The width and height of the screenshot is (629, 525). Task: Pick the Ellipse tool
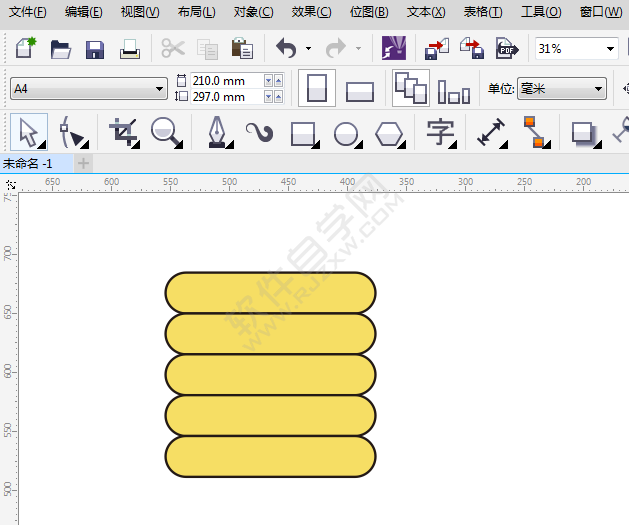tap(347, 133)
